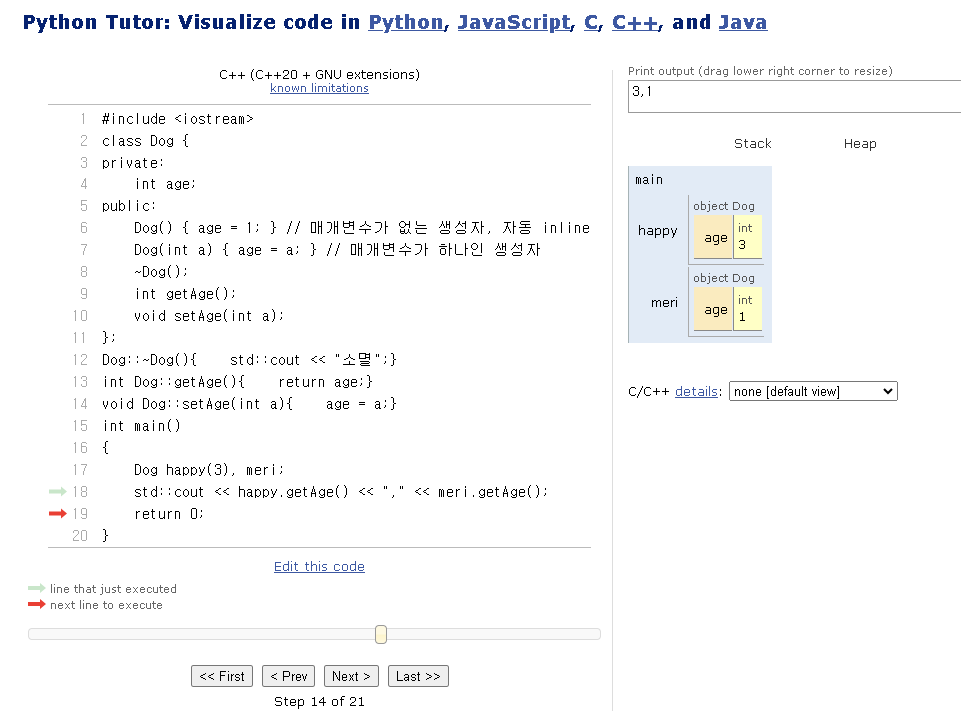Click code line 8 '~Dog();'

click(x=161, y=272)
